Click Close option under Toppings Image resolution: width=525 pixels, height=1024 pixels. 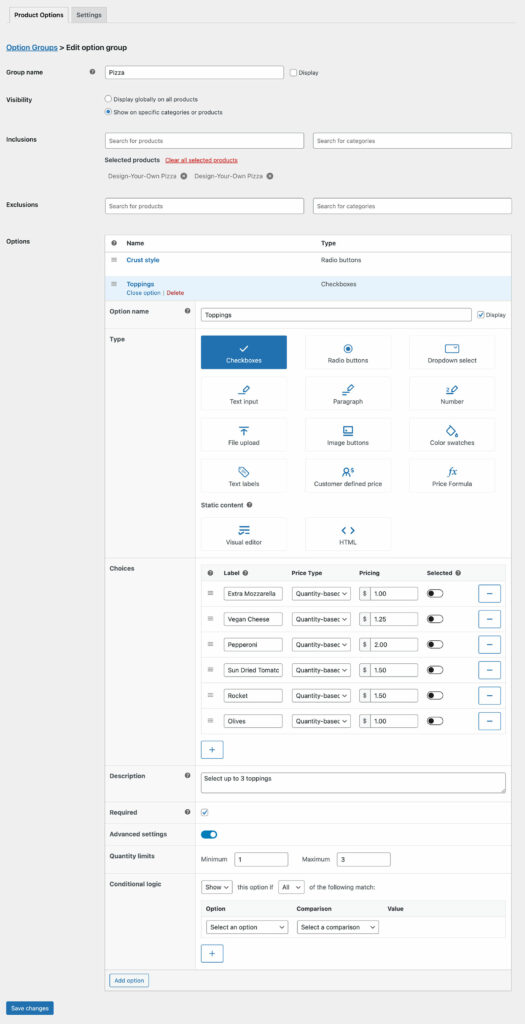click(143, 293)
